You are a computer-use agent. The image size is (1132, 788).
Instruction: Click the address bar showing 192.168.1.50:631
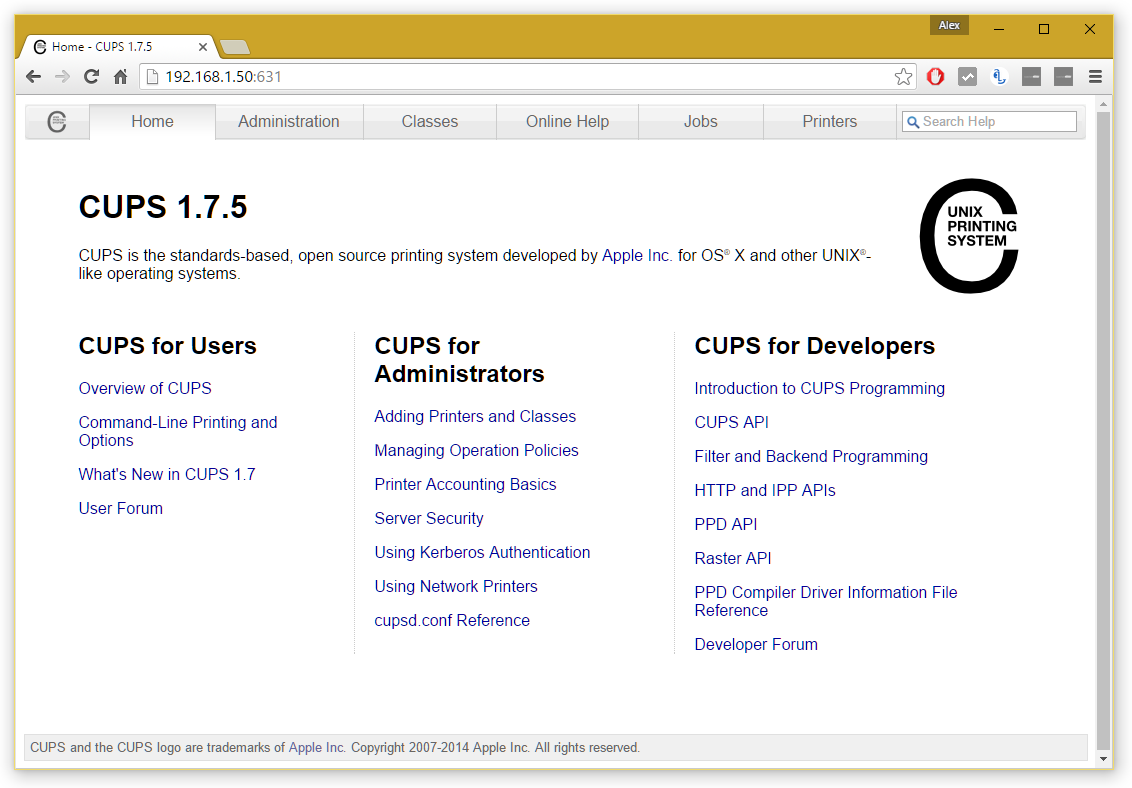pyautogui.click(x=527, y=76)
